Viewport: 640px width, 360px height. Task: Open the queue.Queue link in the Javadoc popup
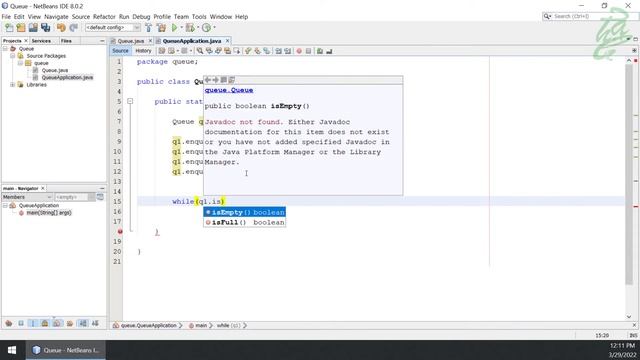tap(229, 90)
